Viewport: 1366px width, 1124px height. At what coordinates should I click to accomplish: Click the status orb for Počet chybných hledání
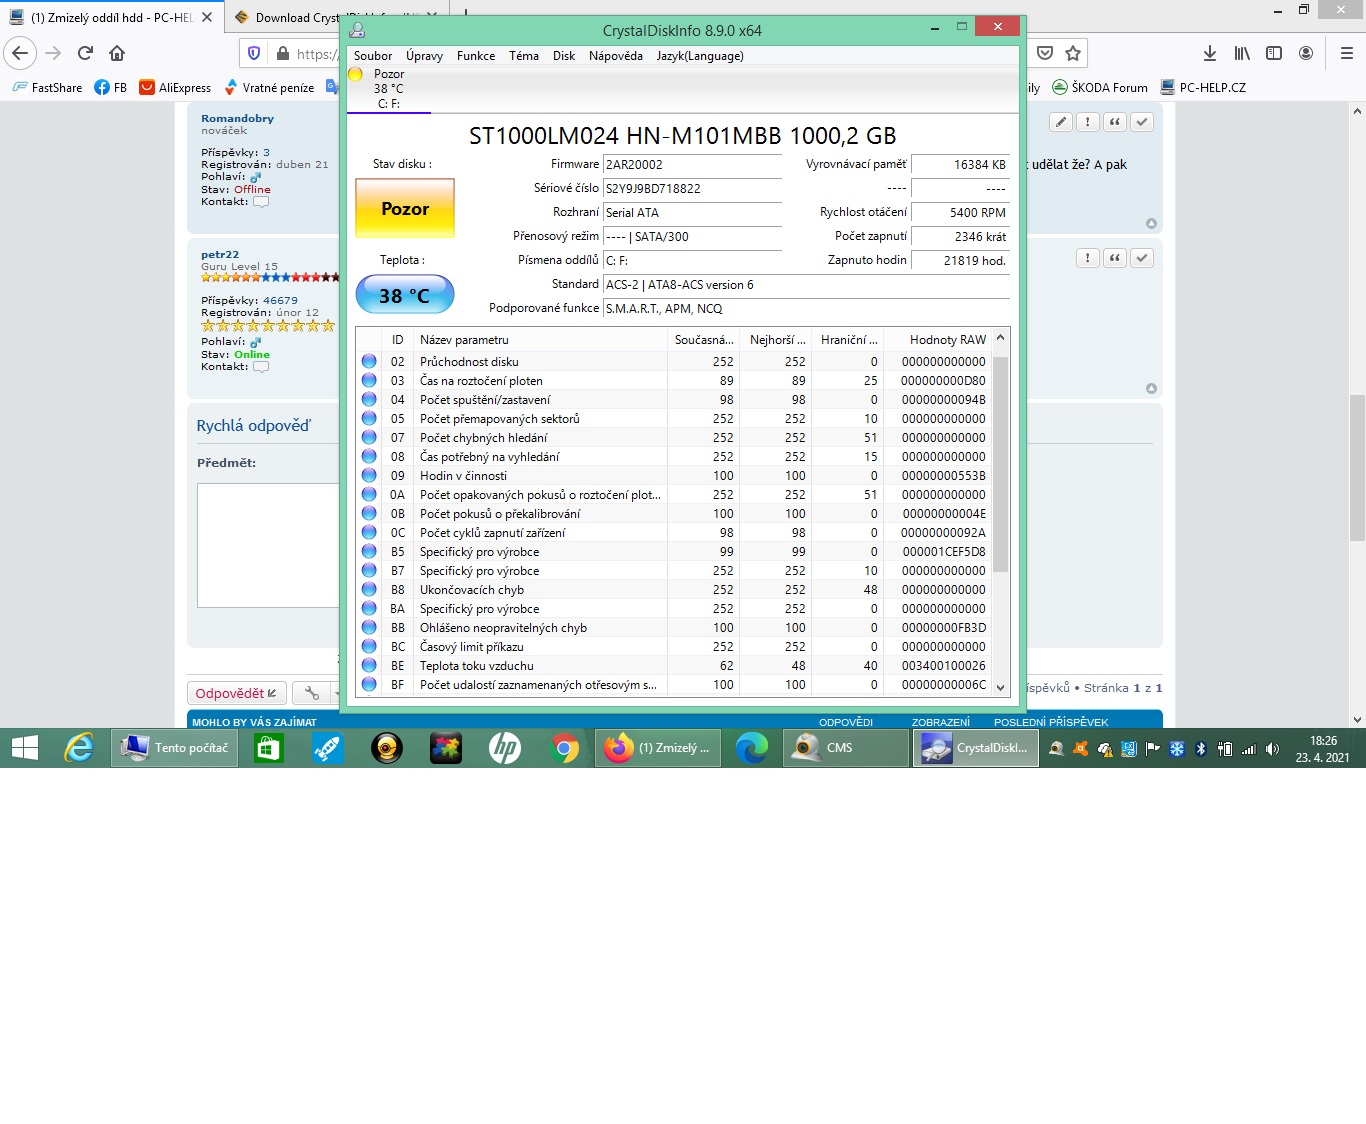369,438
